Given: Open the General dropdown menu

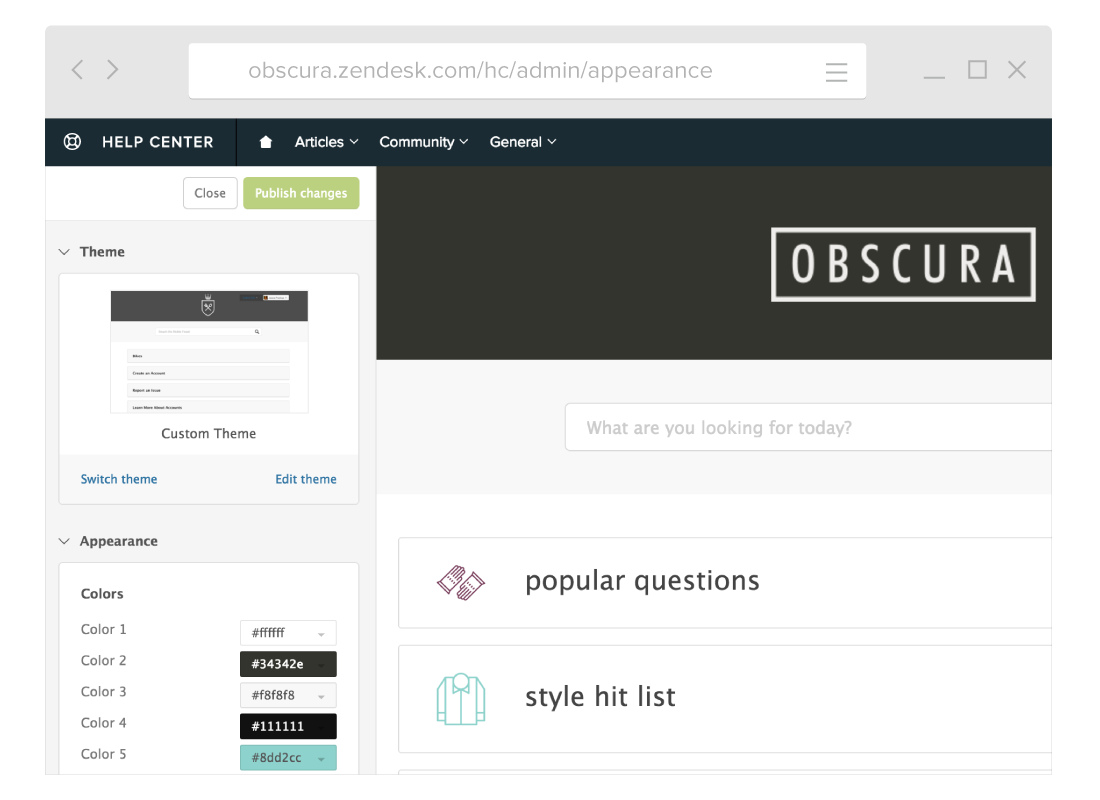Looking at the screenshot, I should coord(522,142).
